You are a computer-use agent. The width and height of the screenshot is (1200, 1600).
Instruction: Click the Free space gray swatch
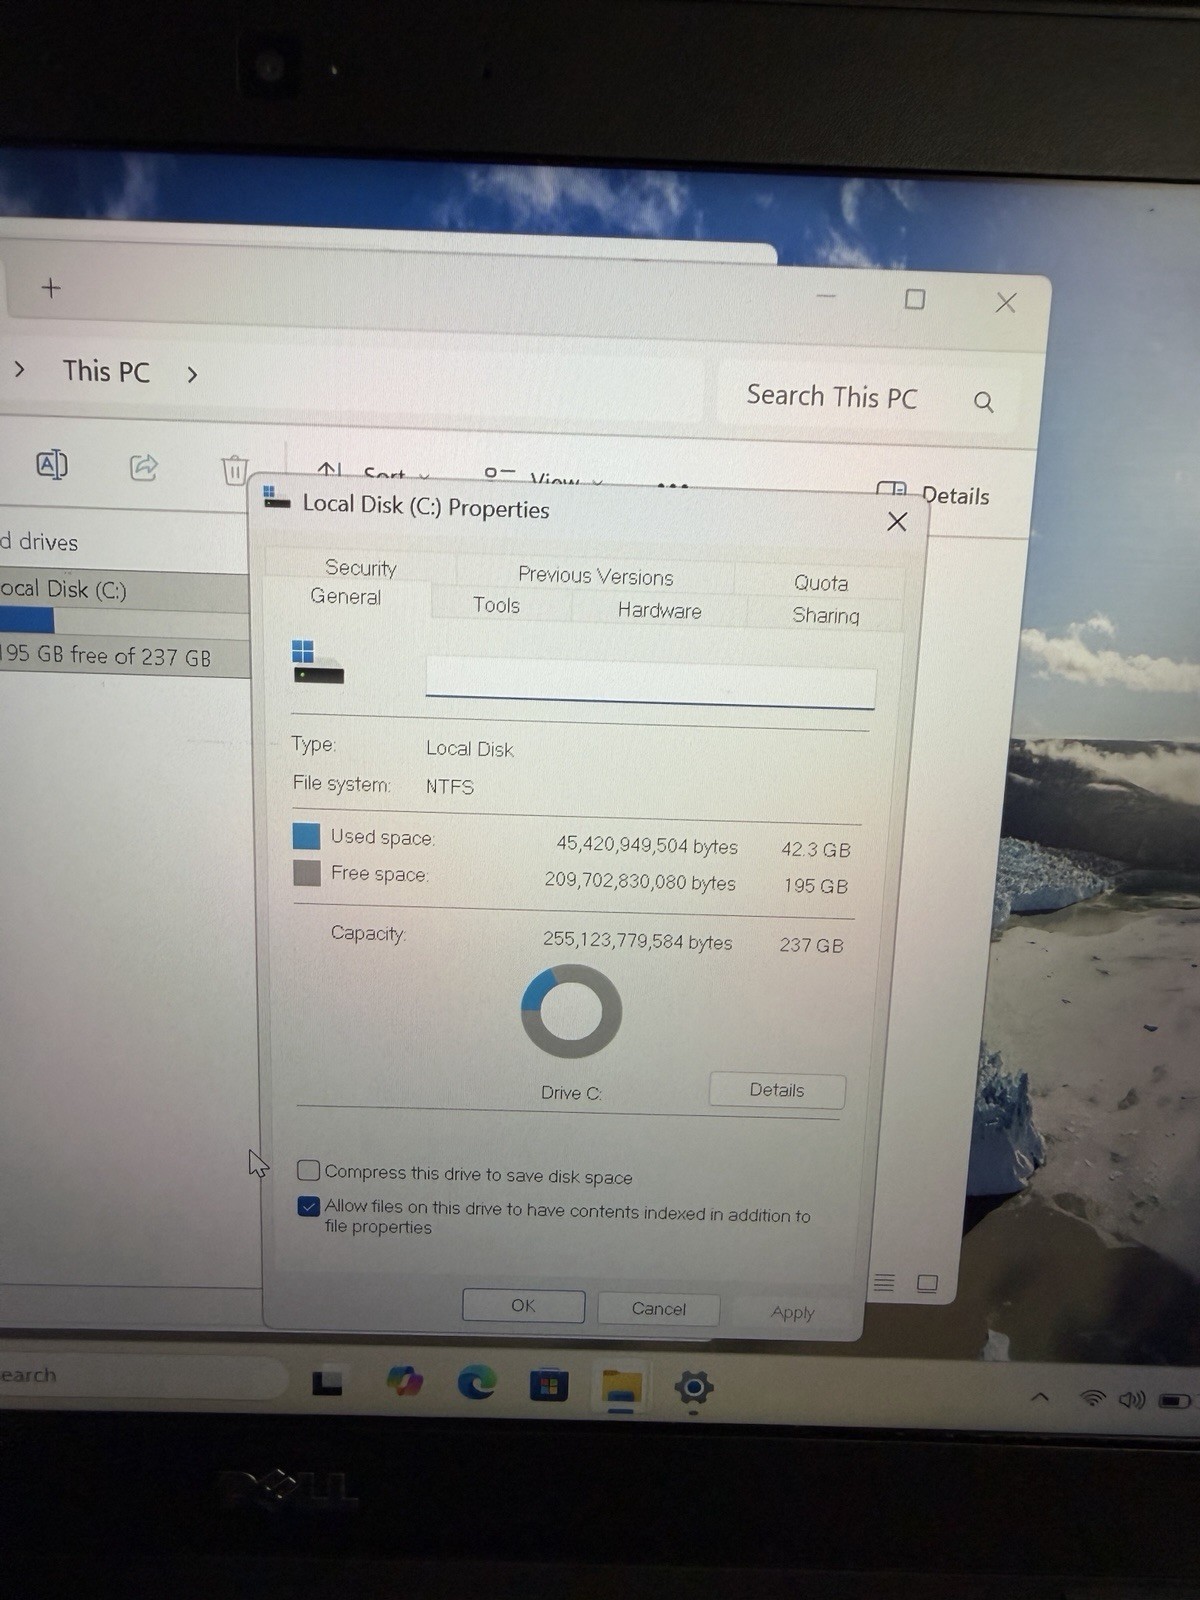[306, 872]
